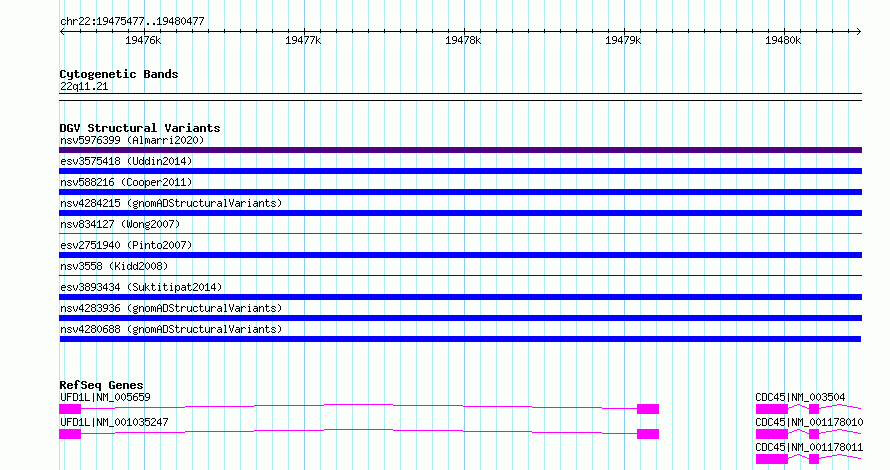Select the blue bar under nsv4283936

pos(460,318)
